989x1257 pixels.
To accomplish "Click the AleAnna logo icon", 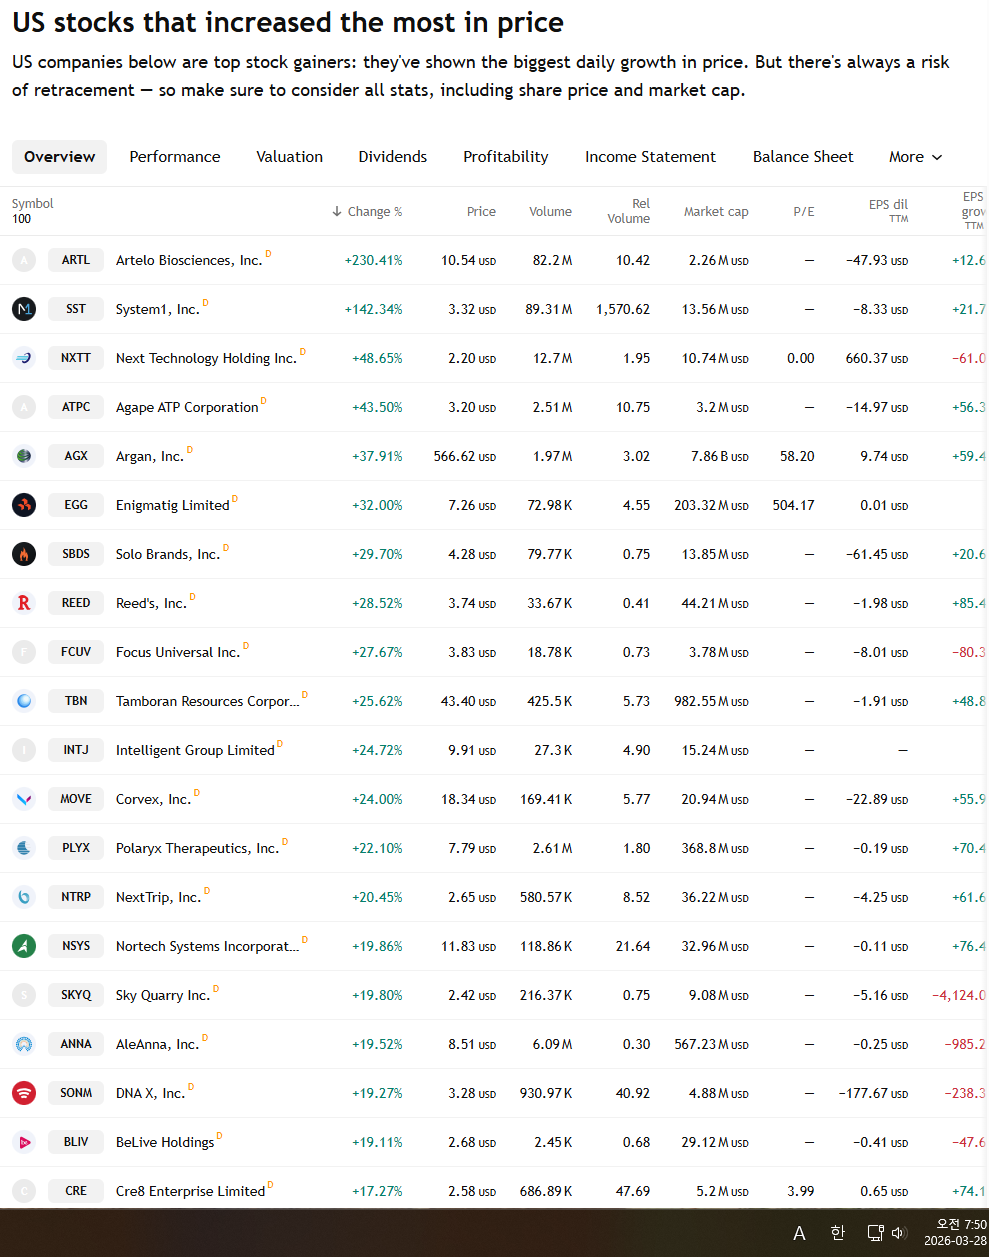I will 24,1044.
